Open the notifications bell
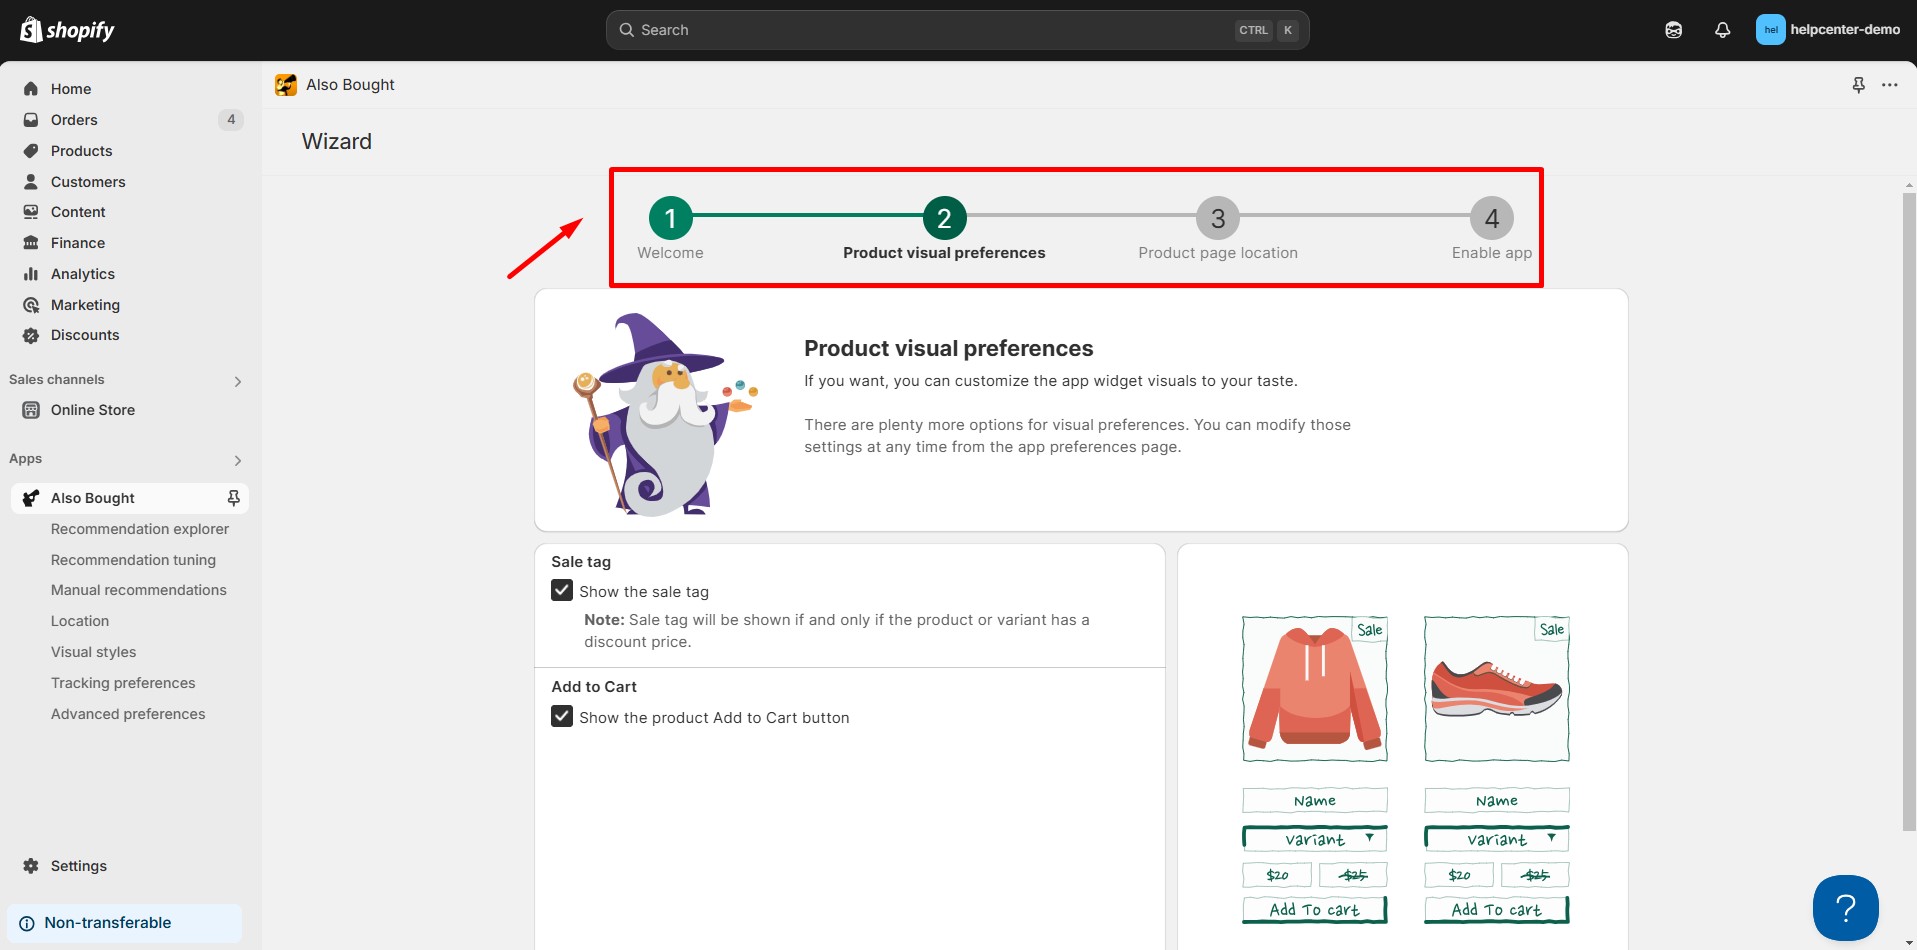This screenshot has width=1917, height=950. coord(1722,30)
